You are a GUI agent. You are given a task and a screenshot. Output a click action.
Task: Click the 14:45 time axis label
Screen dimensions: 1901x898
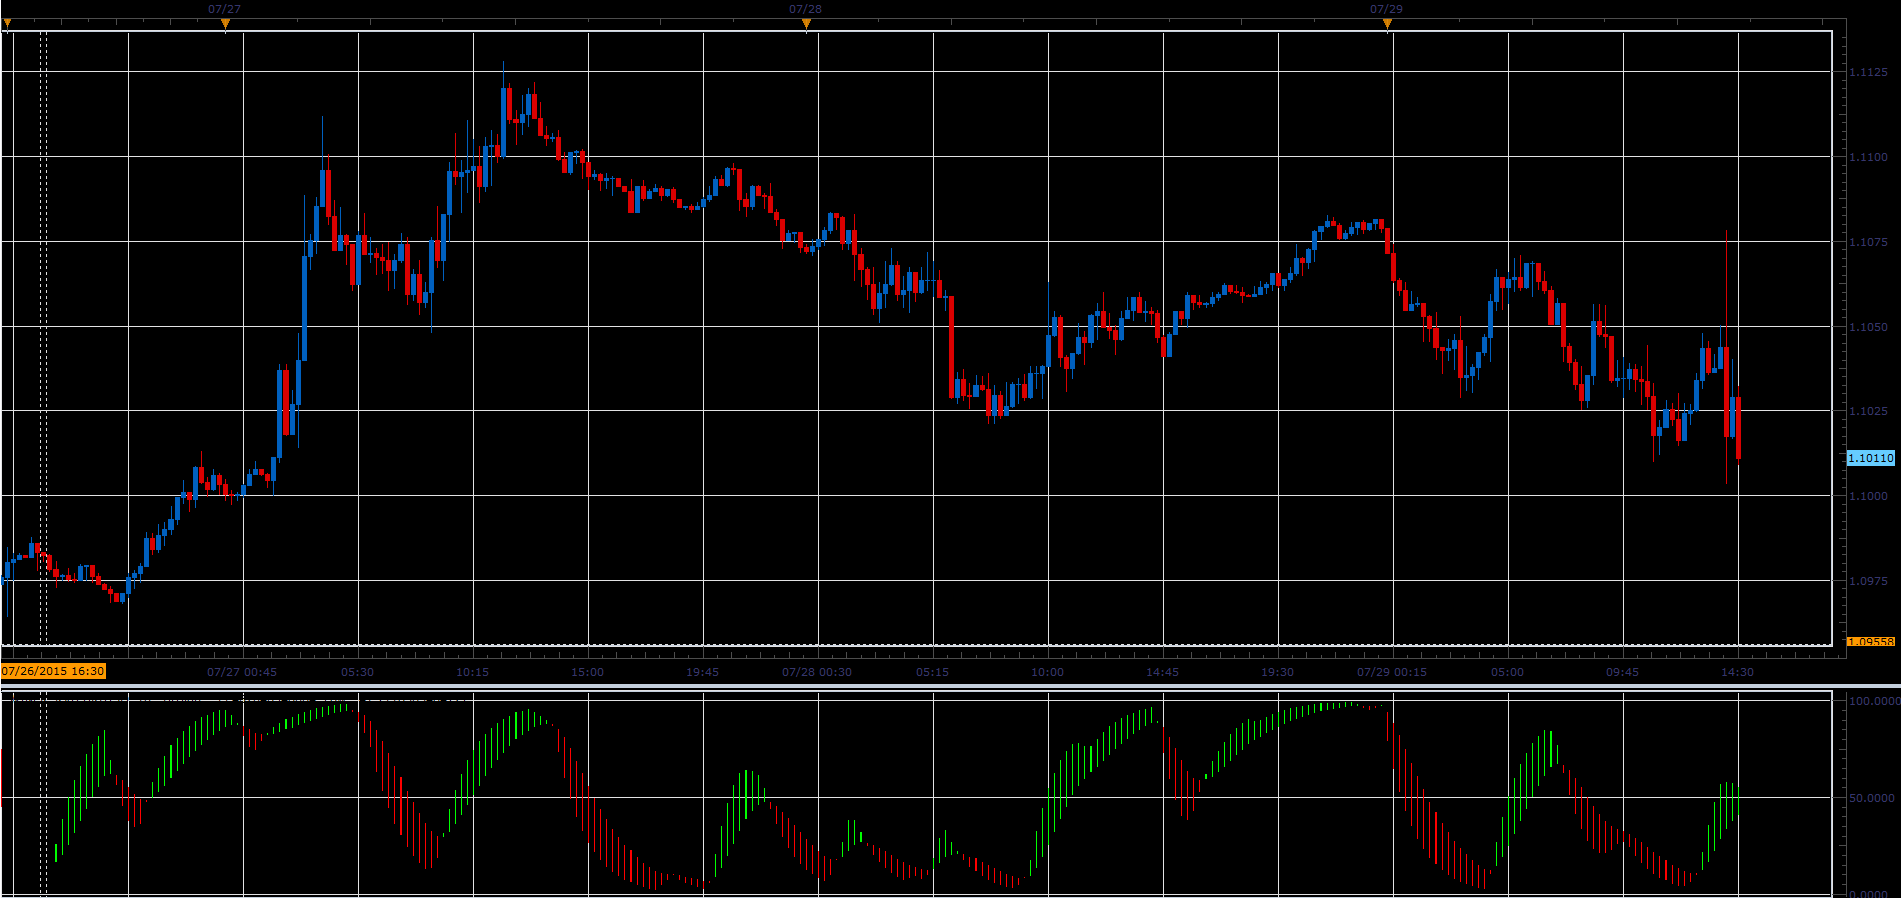pos(1162,672)
